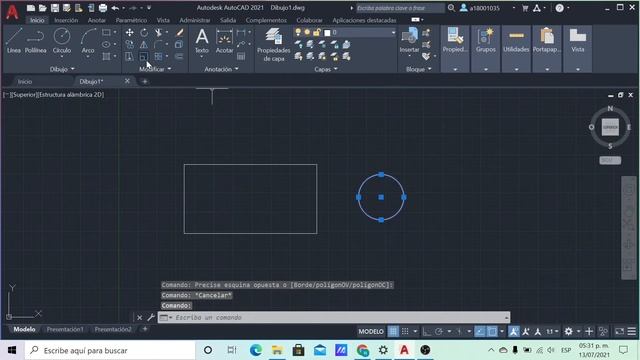This screenshot has width=640, height=360.
Task: Open the Insertar ribbon tab
Action: [66, 20]
